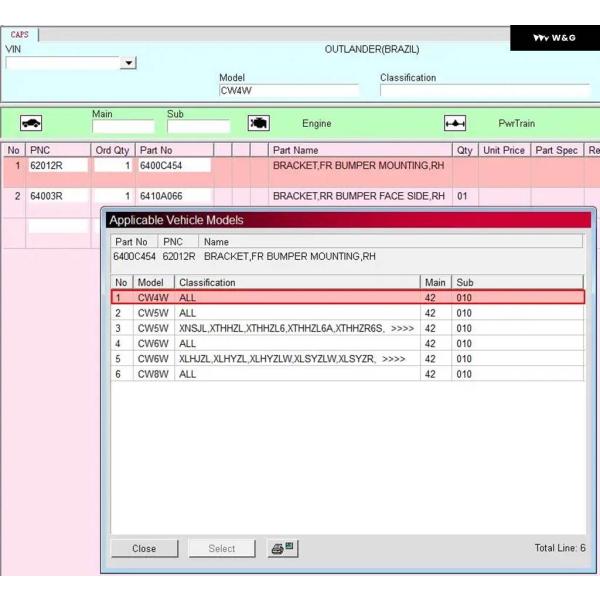Click the PwrTrain axle icon
This screenshot has width=600, height=600.
(x=455, y=124)
